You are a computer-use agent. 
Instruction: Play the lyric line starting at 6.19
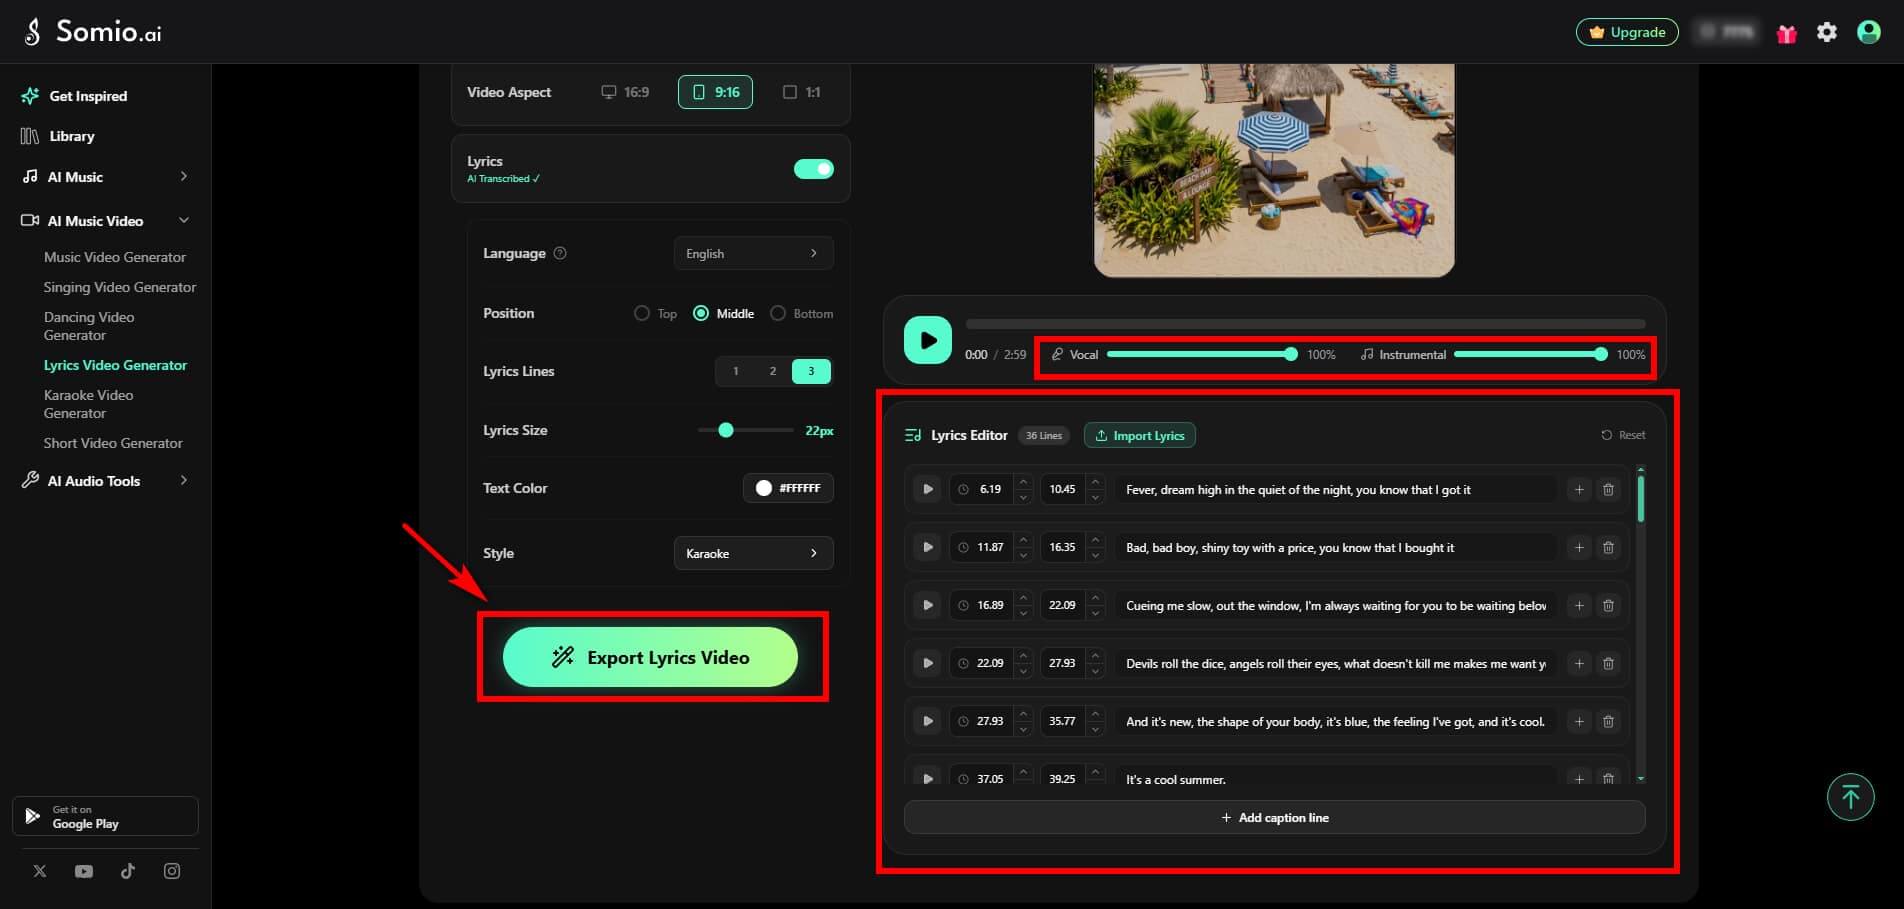(927, 489)
